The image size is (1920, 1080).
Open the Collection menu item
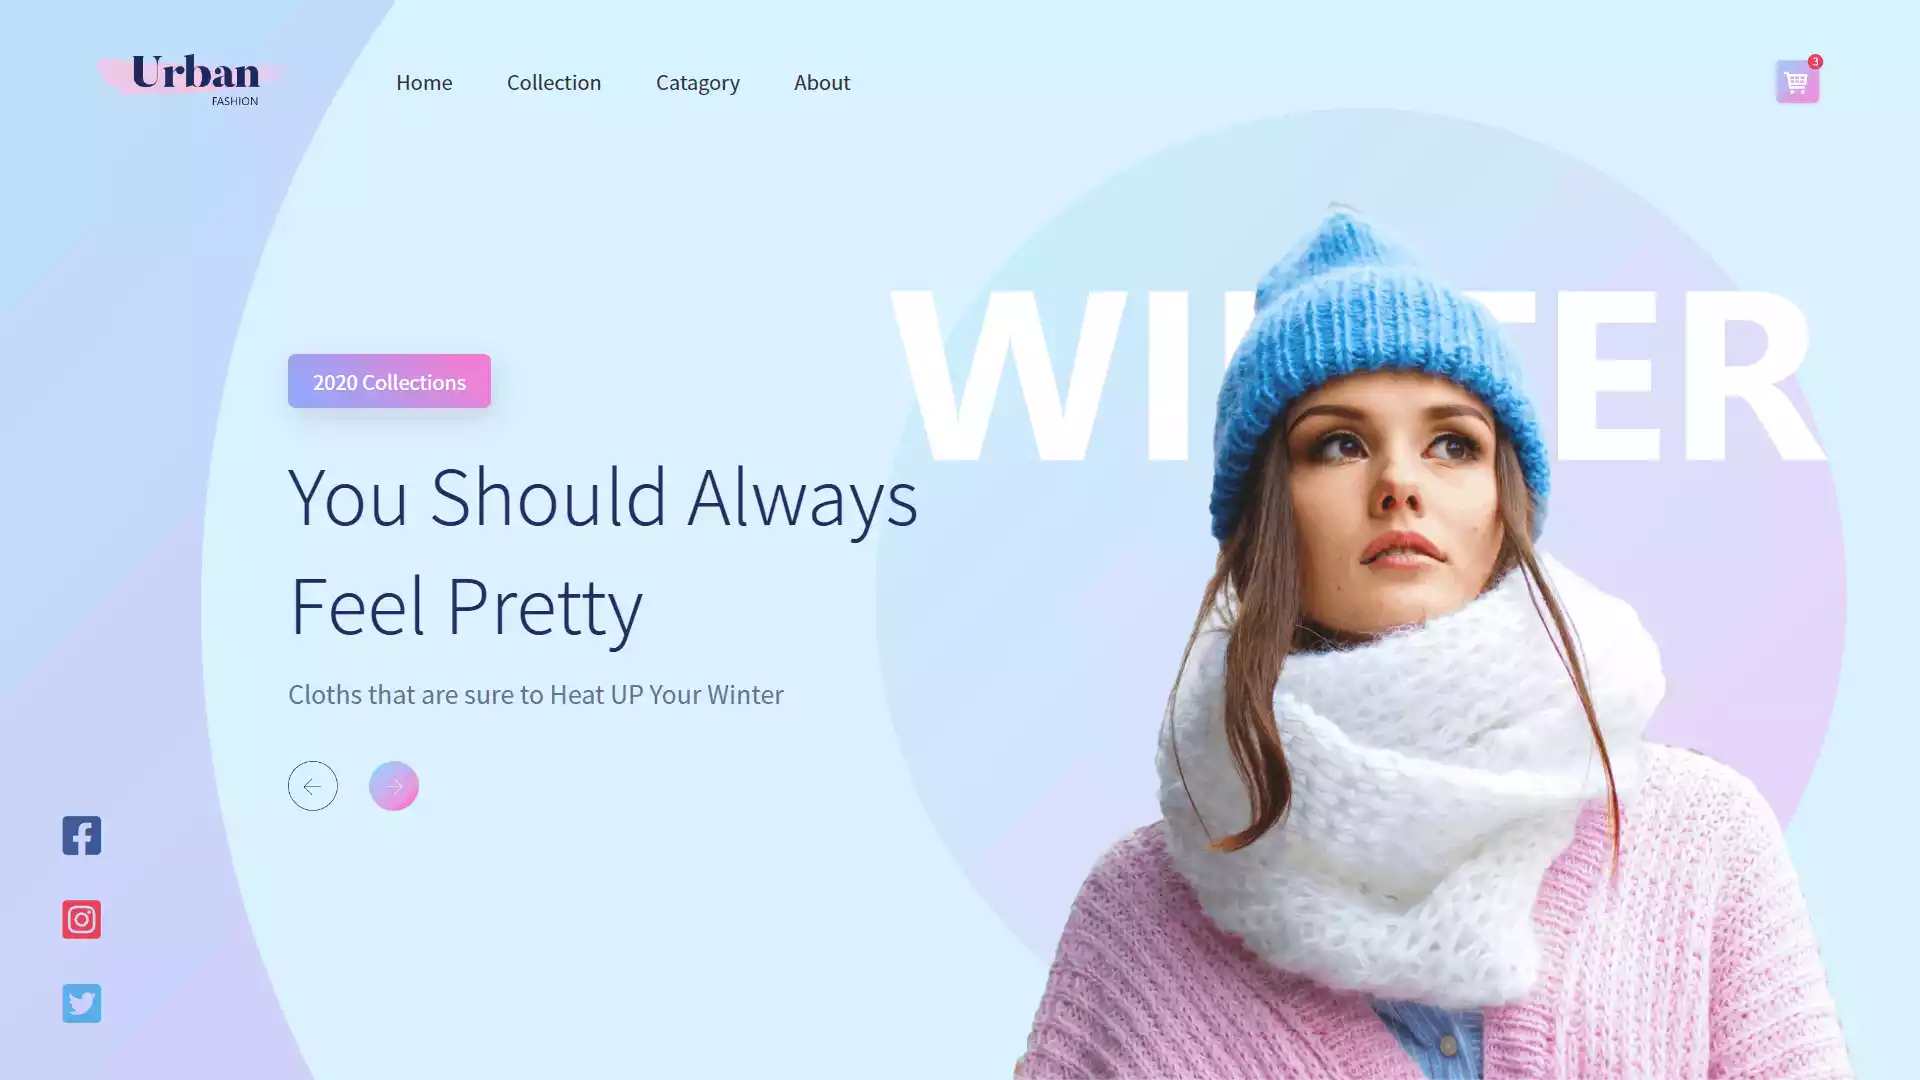pos(554,82)
